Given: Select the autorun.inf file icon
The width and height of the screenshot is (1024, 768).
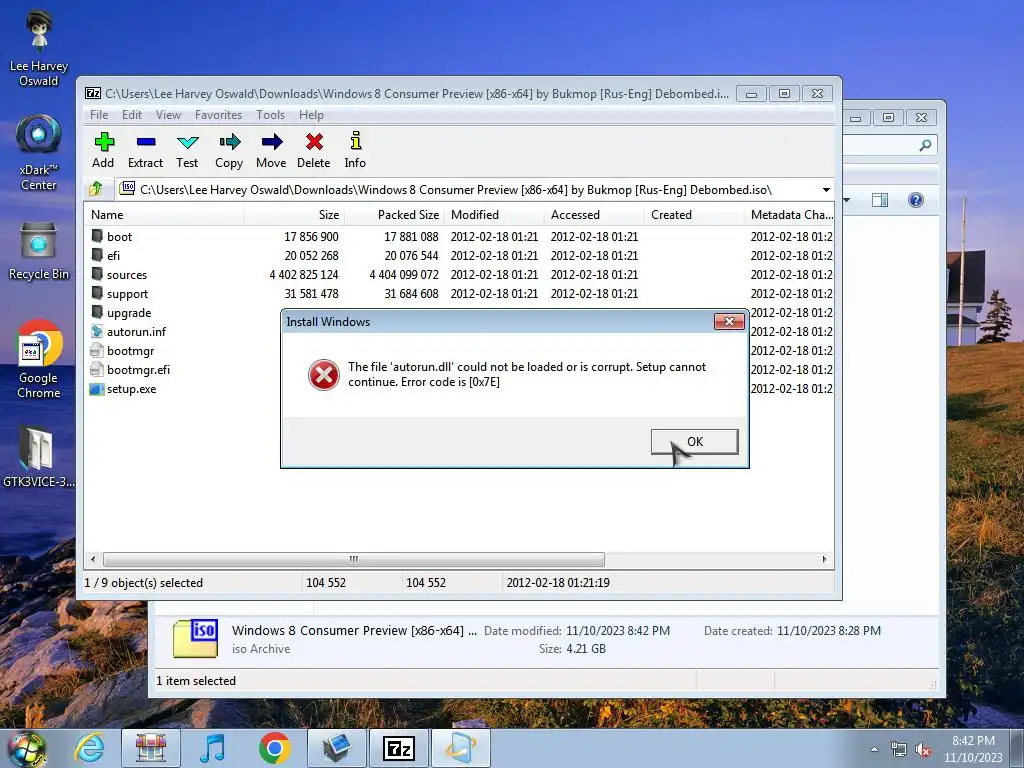Looking at the screenshot, I should point(97,331).
